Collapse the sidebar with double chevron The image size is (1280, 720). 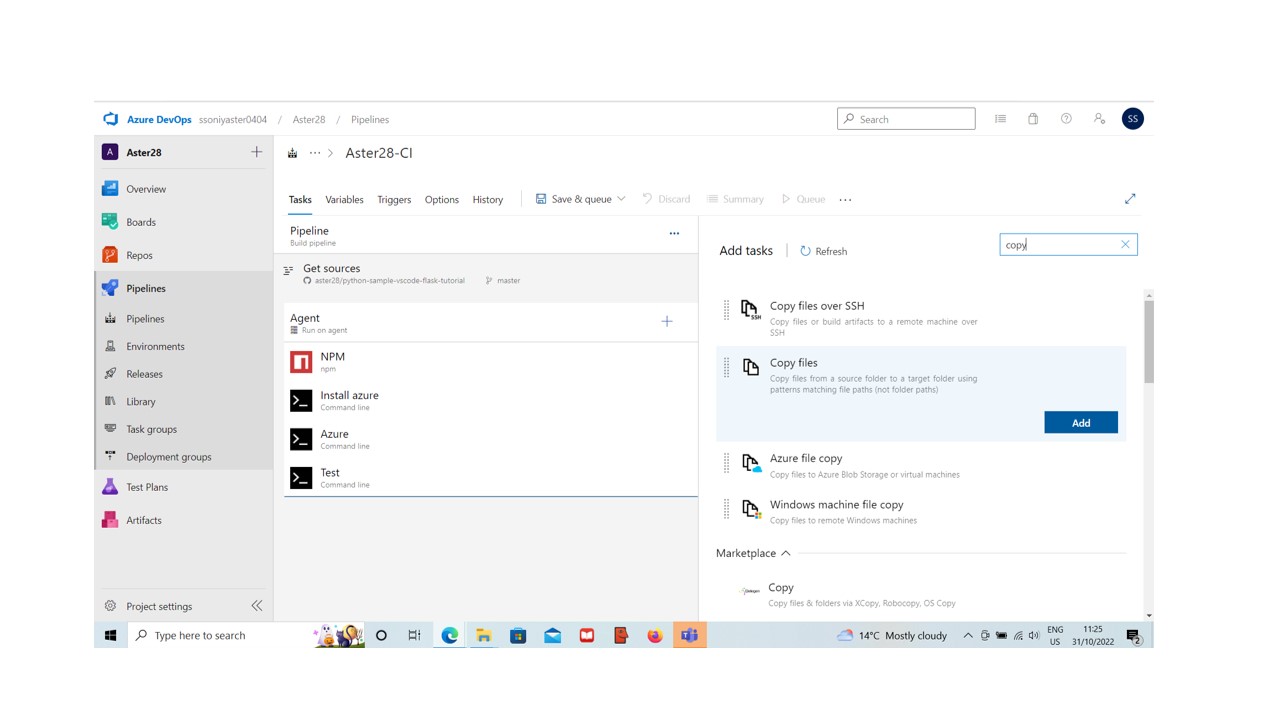[257, 606]
